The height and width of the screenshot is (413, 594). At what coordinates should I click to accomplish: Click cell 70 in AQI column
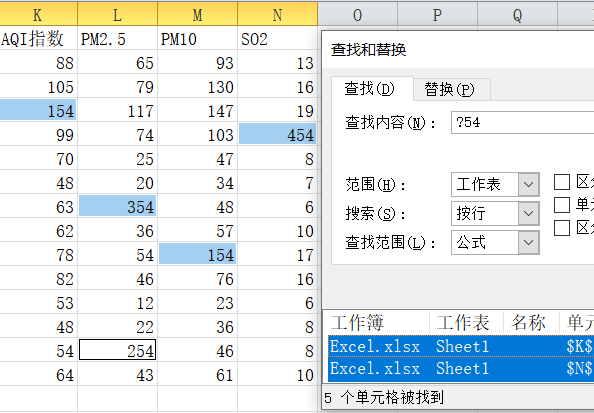[x=38, y=159]
